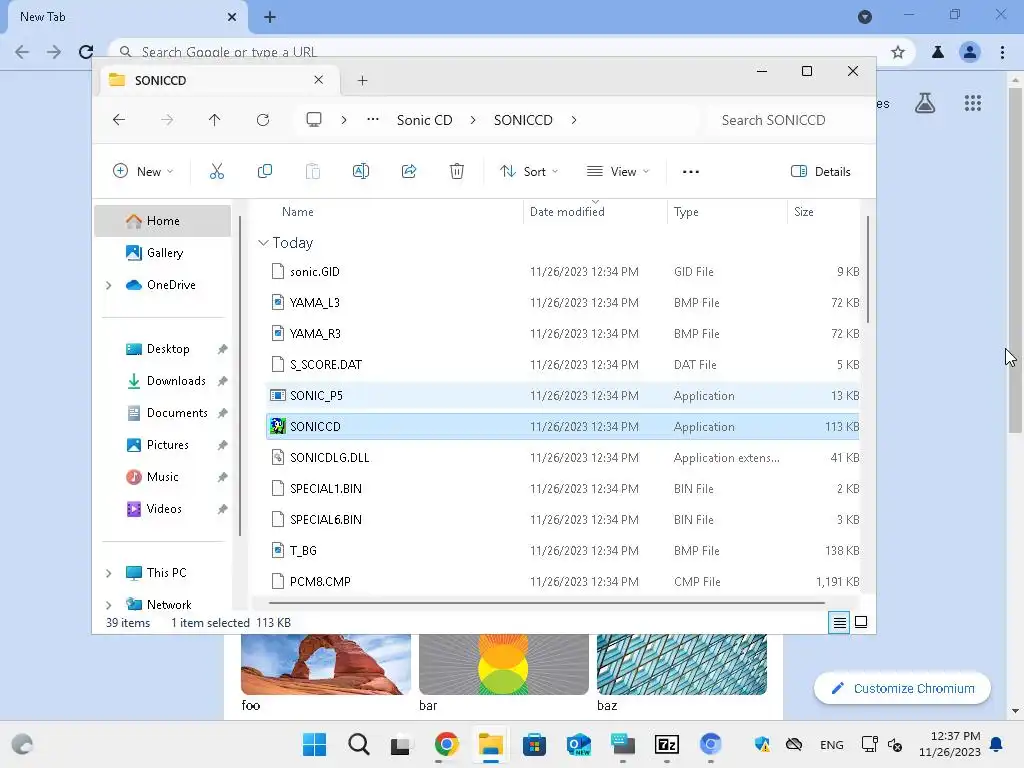Select the New Tab in Chromium

[127, 17]
